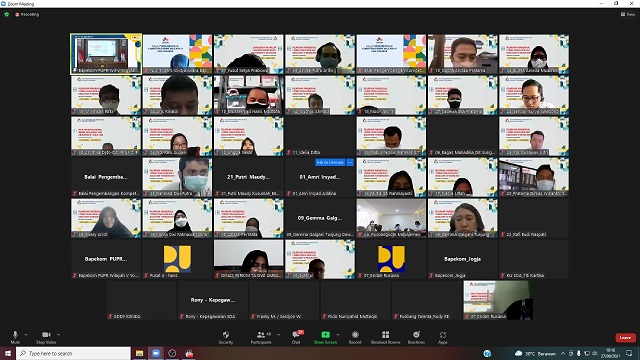
Task: Click the red Leave button
Action: point(625,338)
